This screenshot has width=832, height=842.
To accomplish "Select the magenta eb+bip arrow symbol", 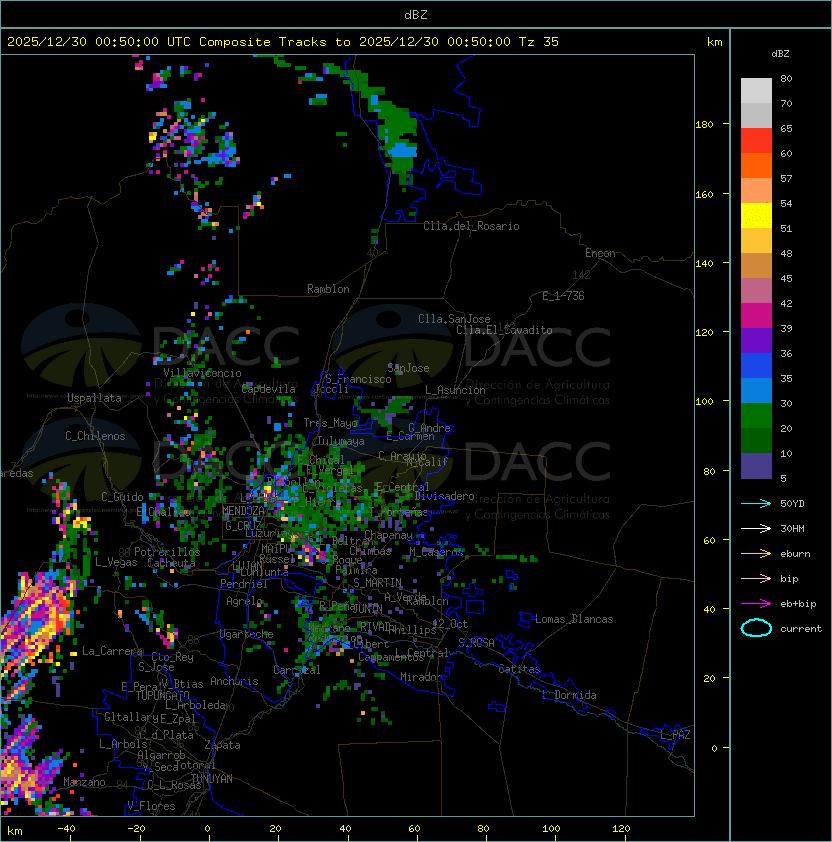I will tap(756, 604).
